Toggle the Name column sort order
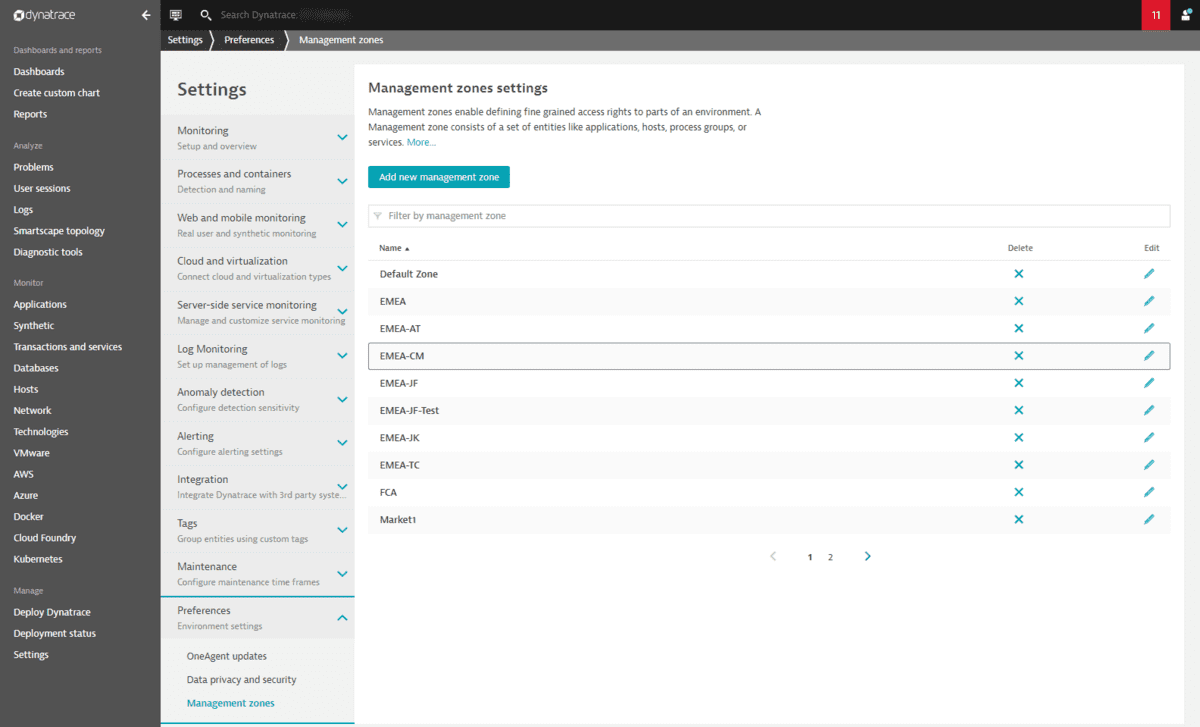 [390, 247]
